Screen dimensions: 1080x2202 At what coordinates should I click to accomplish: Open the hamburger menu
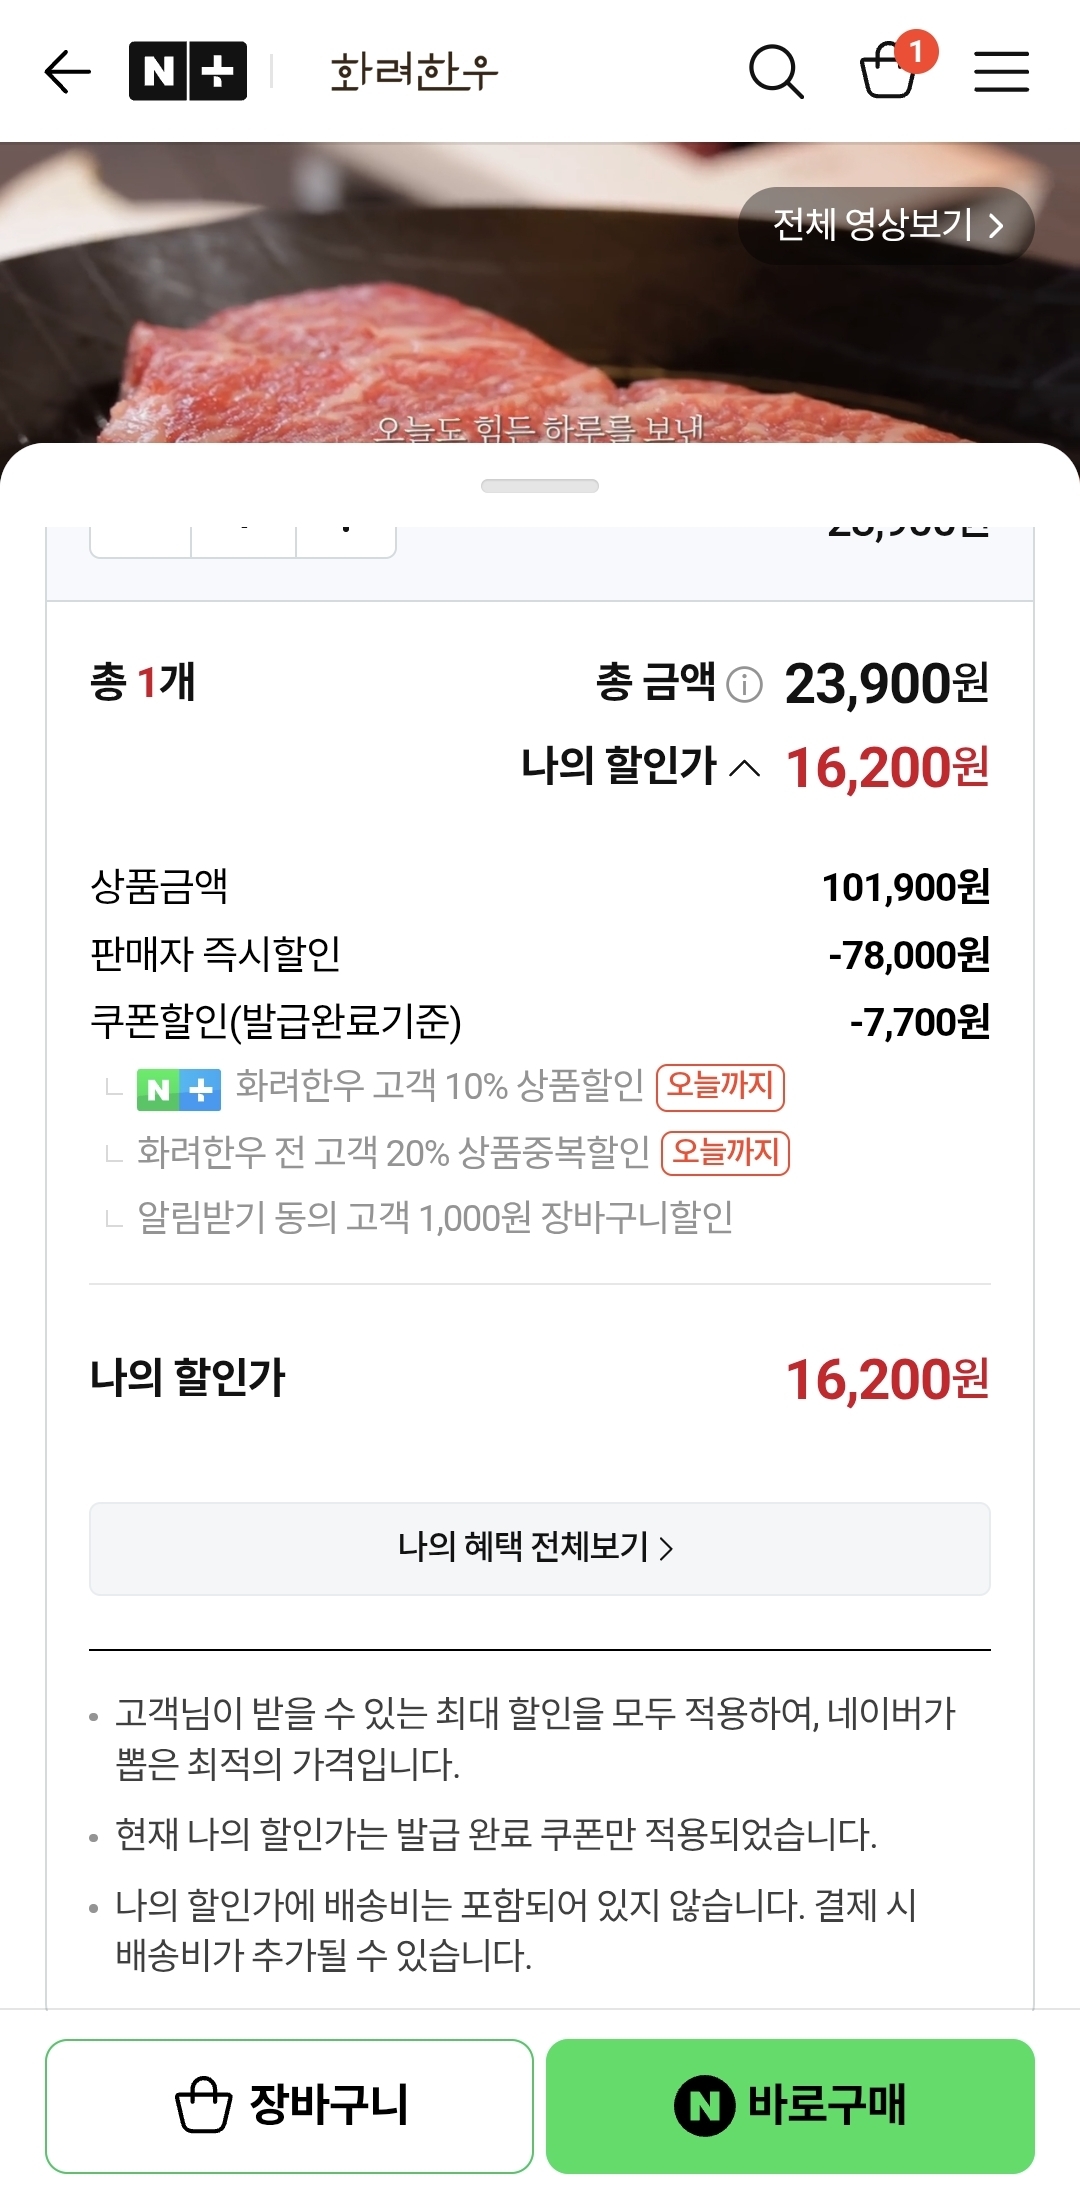click(x=1001, y=71)
